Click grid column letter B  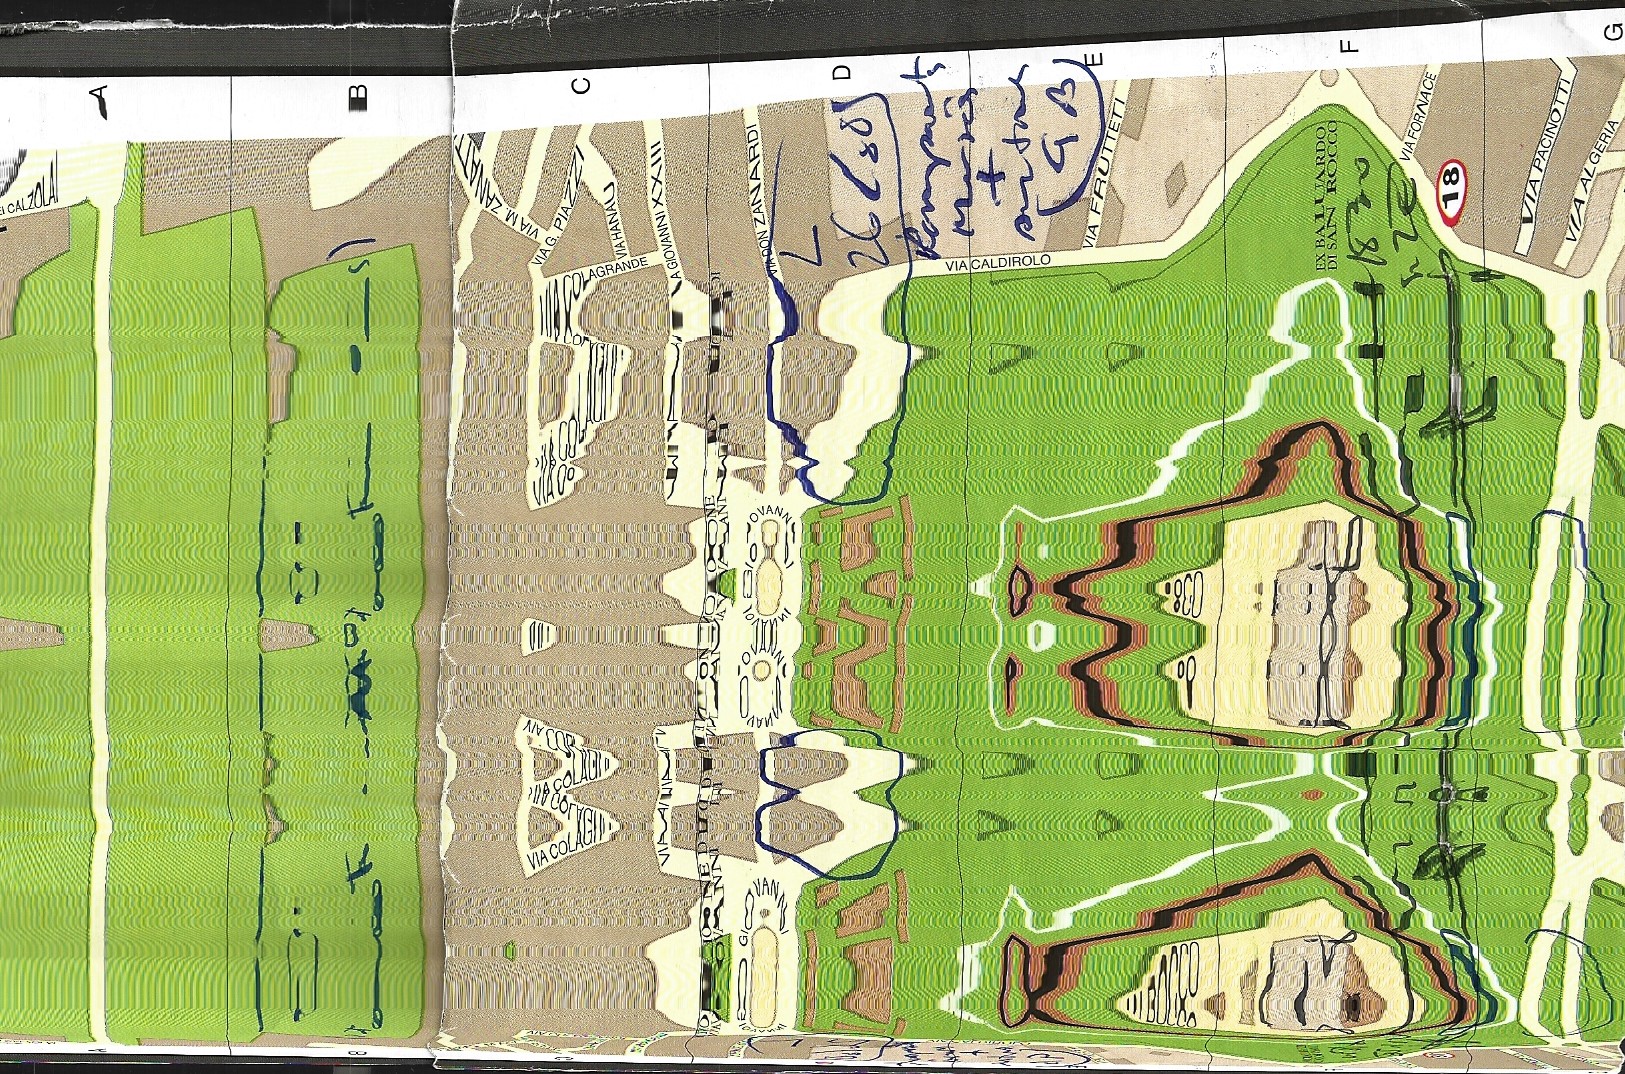coord(358,96)
